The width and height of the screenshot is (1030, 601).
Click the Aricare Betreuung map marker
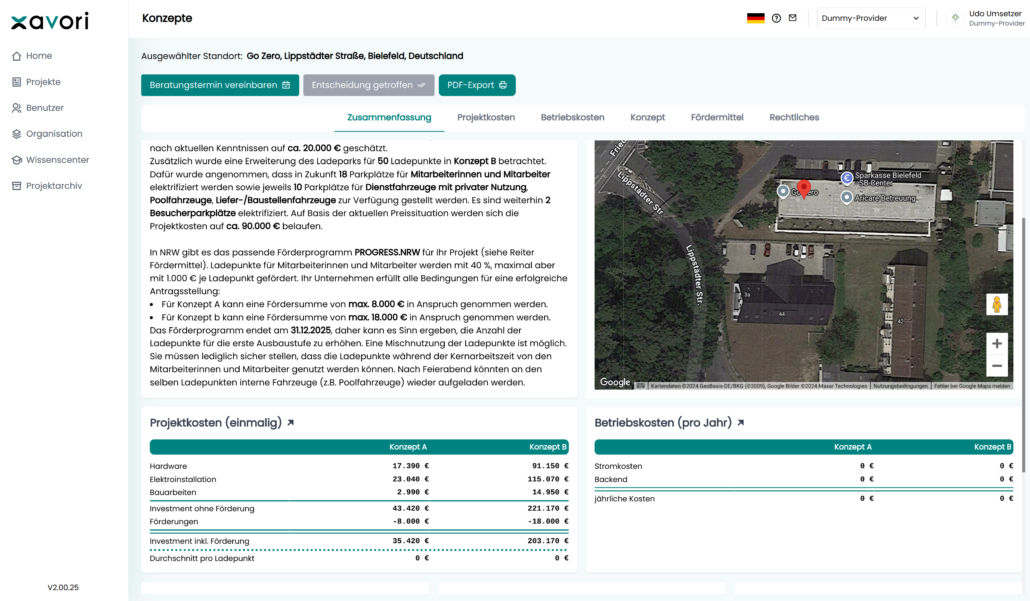coord(847,197)
